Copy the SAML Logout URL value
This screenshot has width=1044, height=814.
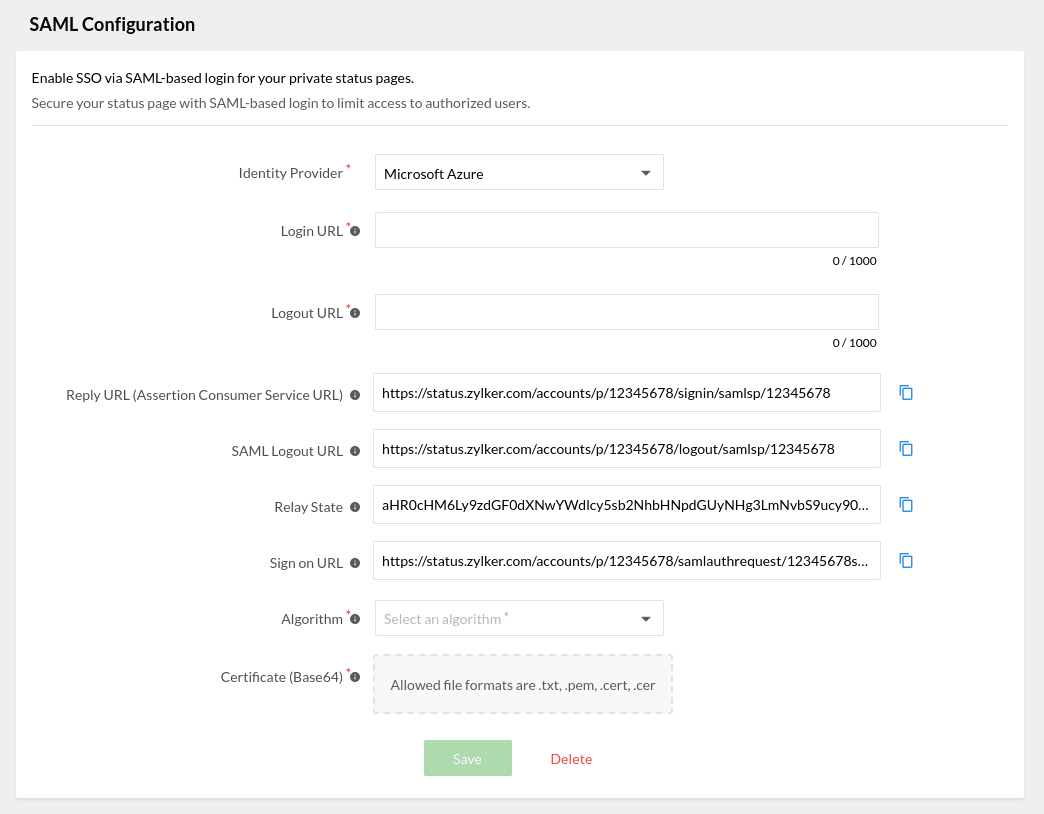point(906,449)
